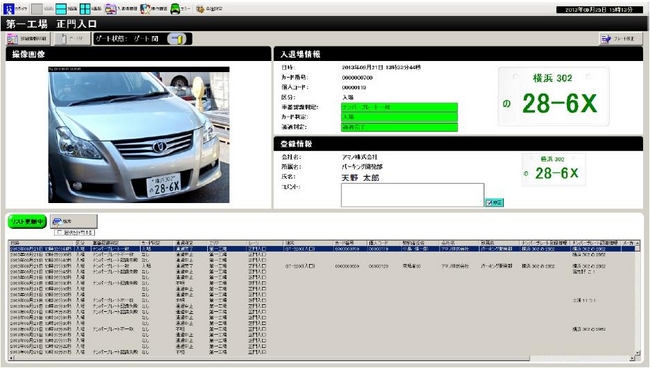650x368 pixels.
Task: Open the gear settings icon in toolbar
Action: 201,9
